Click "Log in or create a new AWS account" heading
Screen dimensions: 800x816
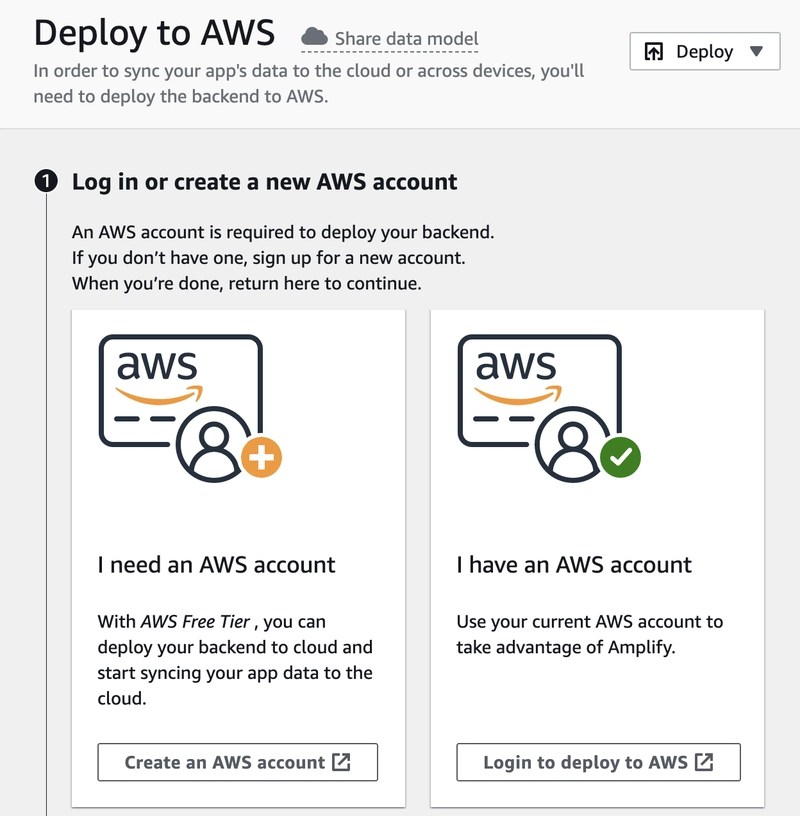(265, 182)
